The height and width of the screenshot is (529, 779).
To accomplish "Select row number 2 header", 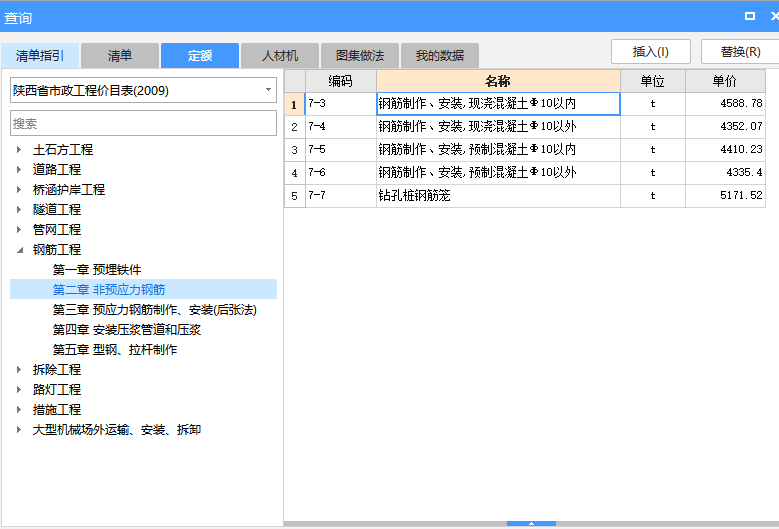I will tap(295, 127).
